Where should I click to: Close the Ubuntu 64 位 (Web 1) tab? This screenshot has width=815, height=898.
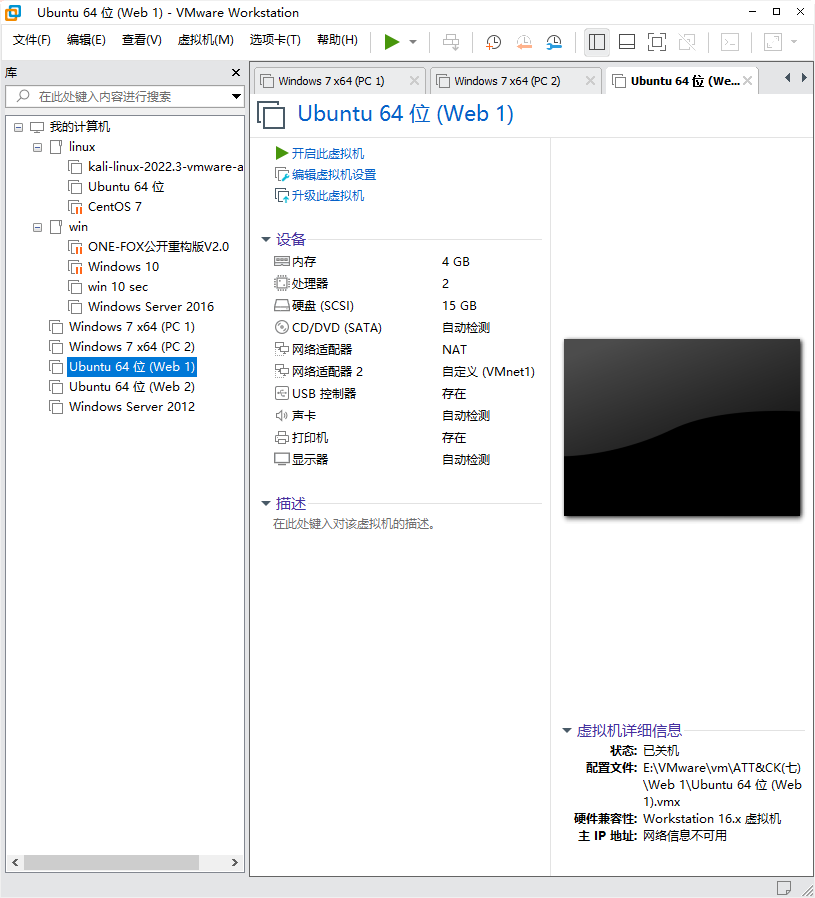click(747, 81)
